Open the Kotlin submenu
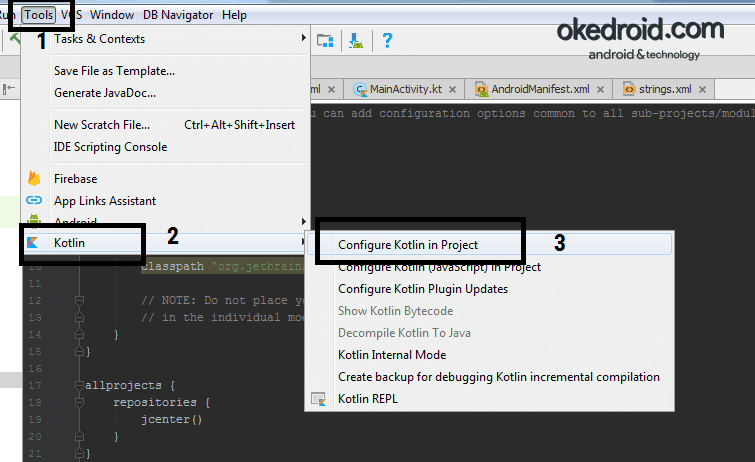Image resolution: width=755 pixels, height=462 pixels. [x=166, y=242]
